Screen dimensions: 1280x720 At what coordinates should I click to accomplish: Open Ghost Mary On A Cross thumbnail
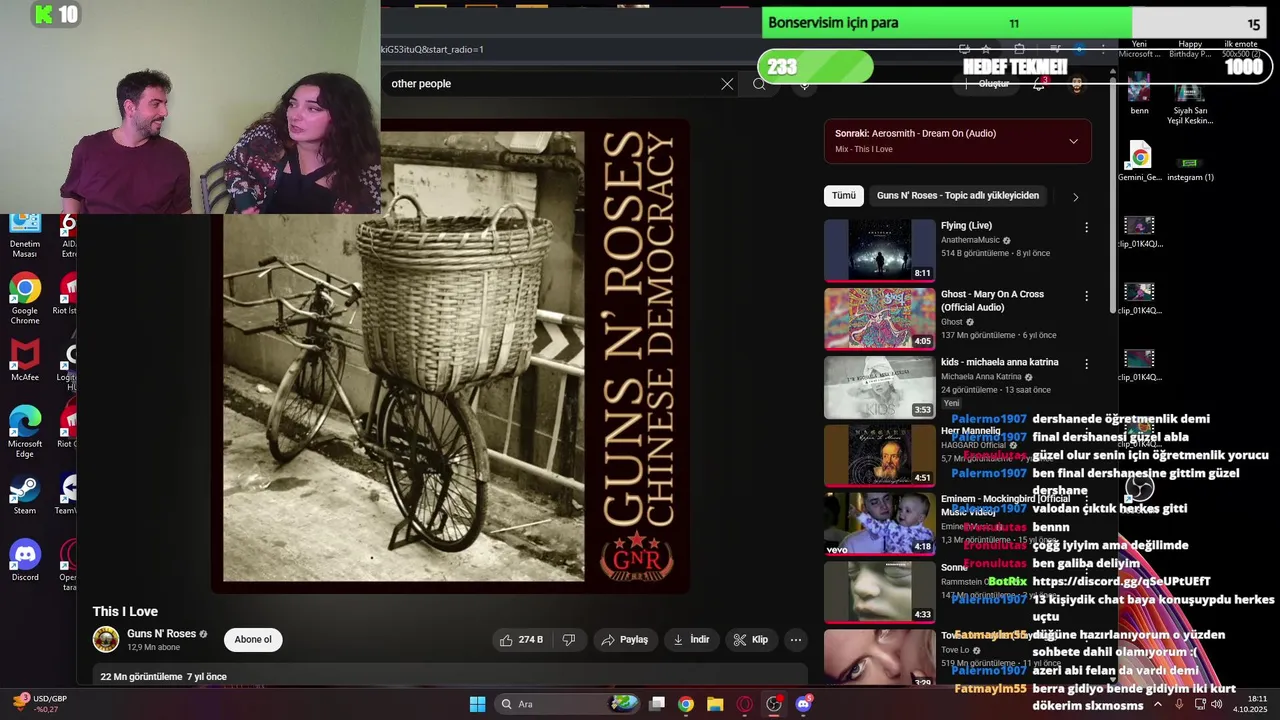coord(880,319)
